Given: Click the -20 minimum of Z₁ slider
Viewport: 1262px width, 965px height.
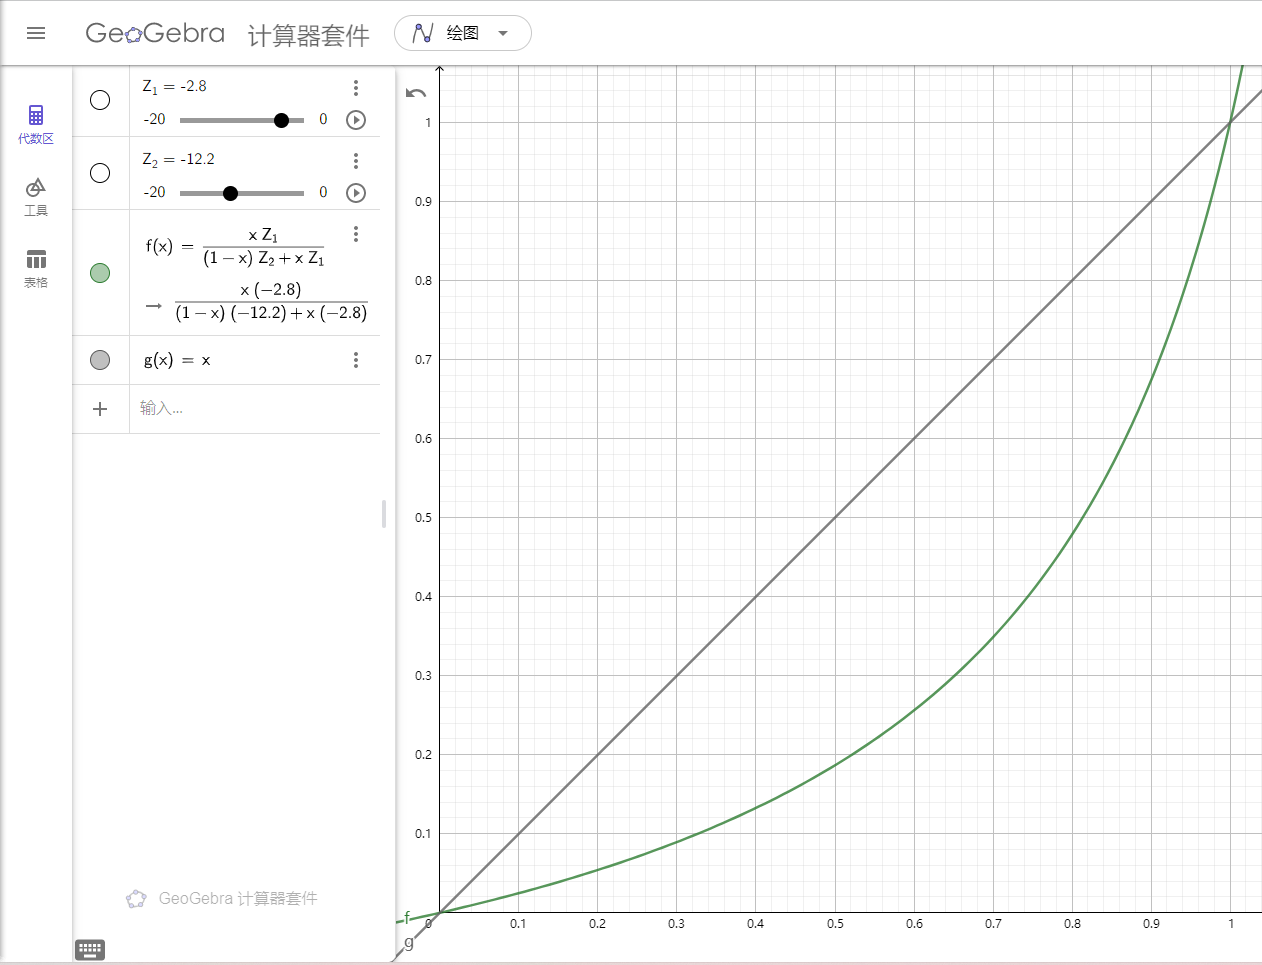Looking at the screenshot, I should (155, 119).
